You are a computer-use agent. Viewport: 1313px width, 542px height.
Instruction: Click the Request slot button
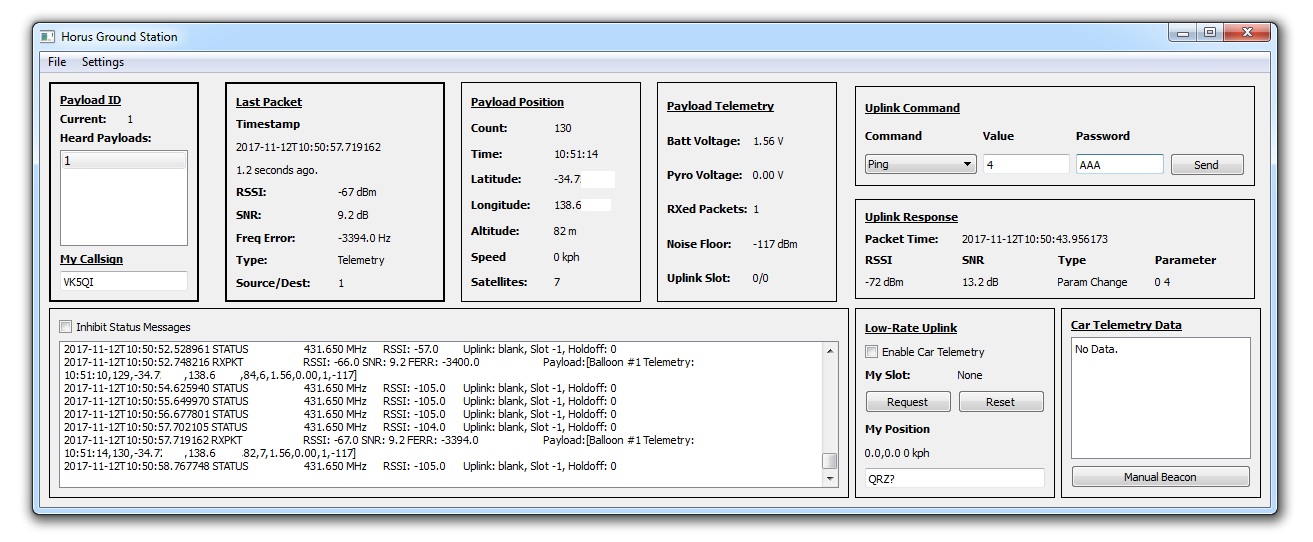click(907, 402)
